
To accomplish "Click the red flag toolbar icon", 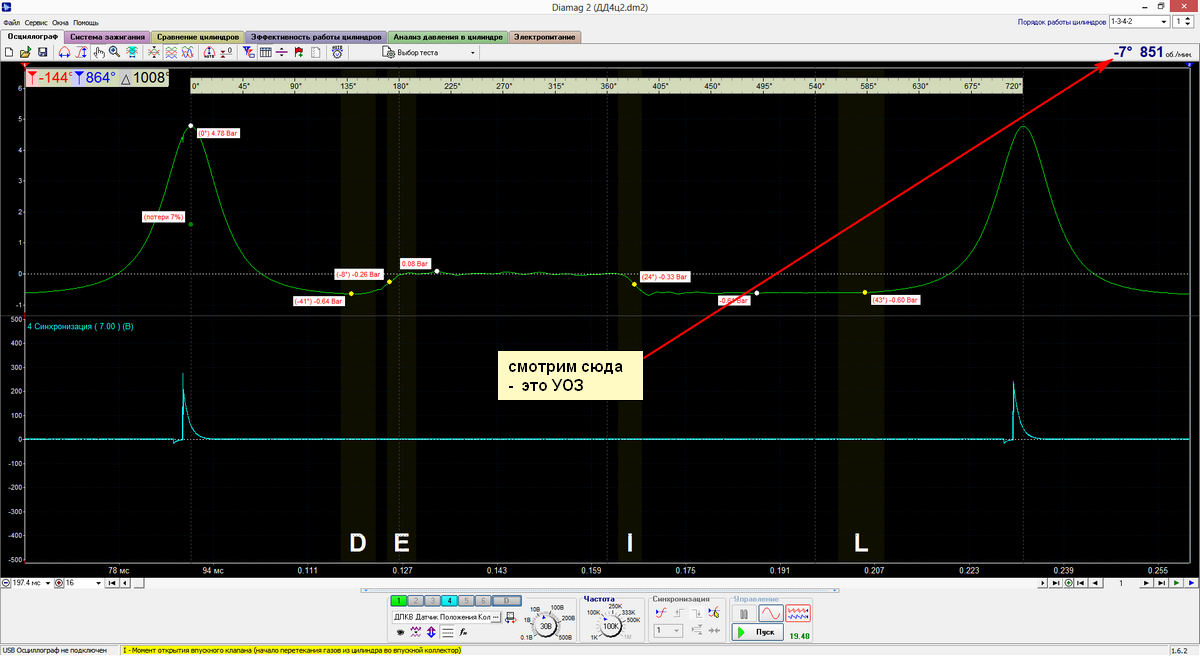I will 298,52.
